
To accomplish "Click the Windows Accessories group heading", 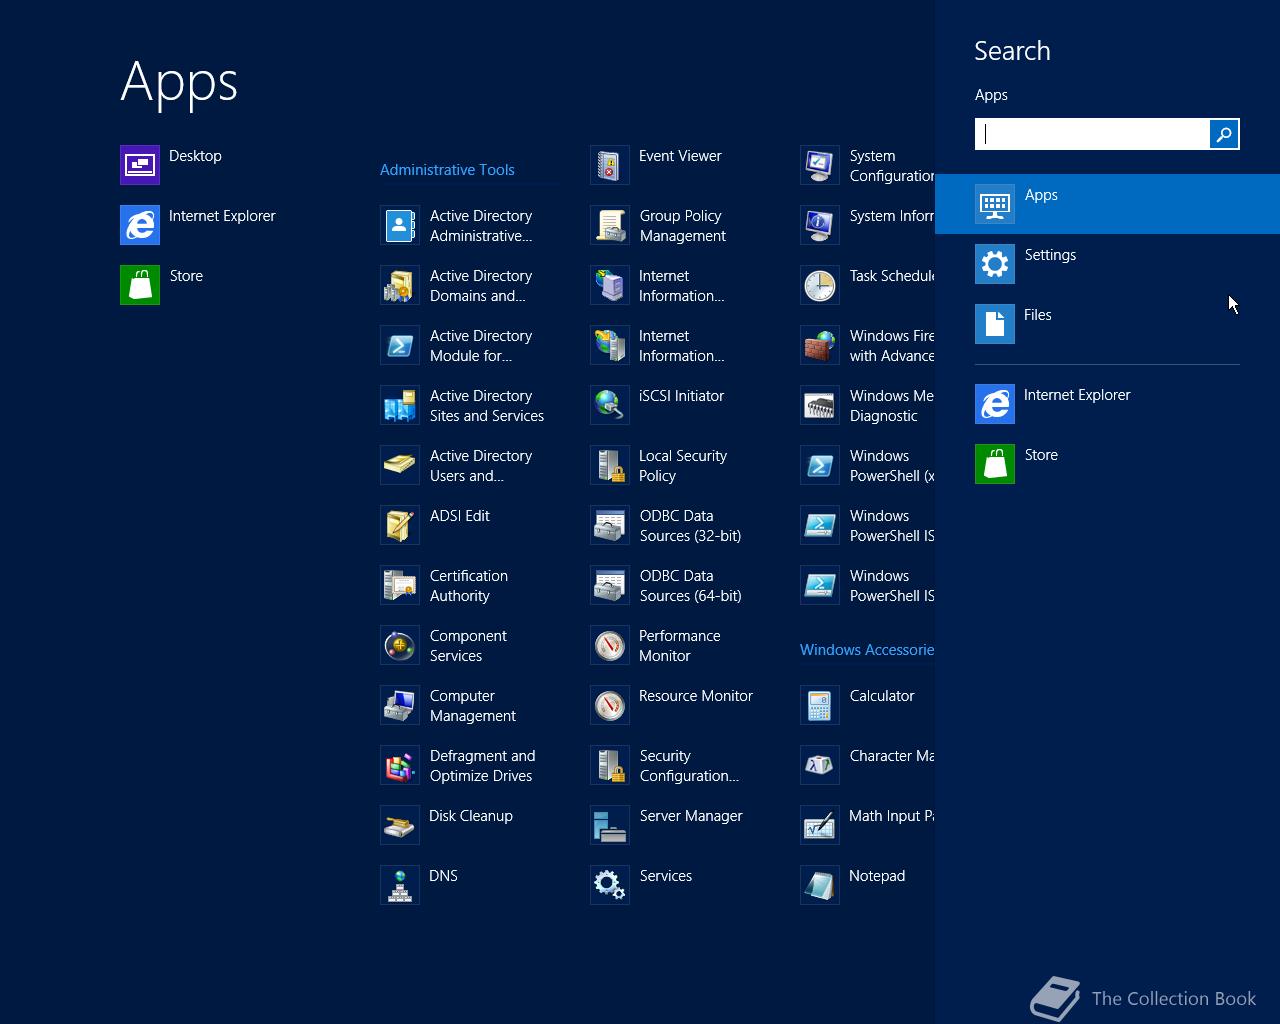I will (867, 650).
